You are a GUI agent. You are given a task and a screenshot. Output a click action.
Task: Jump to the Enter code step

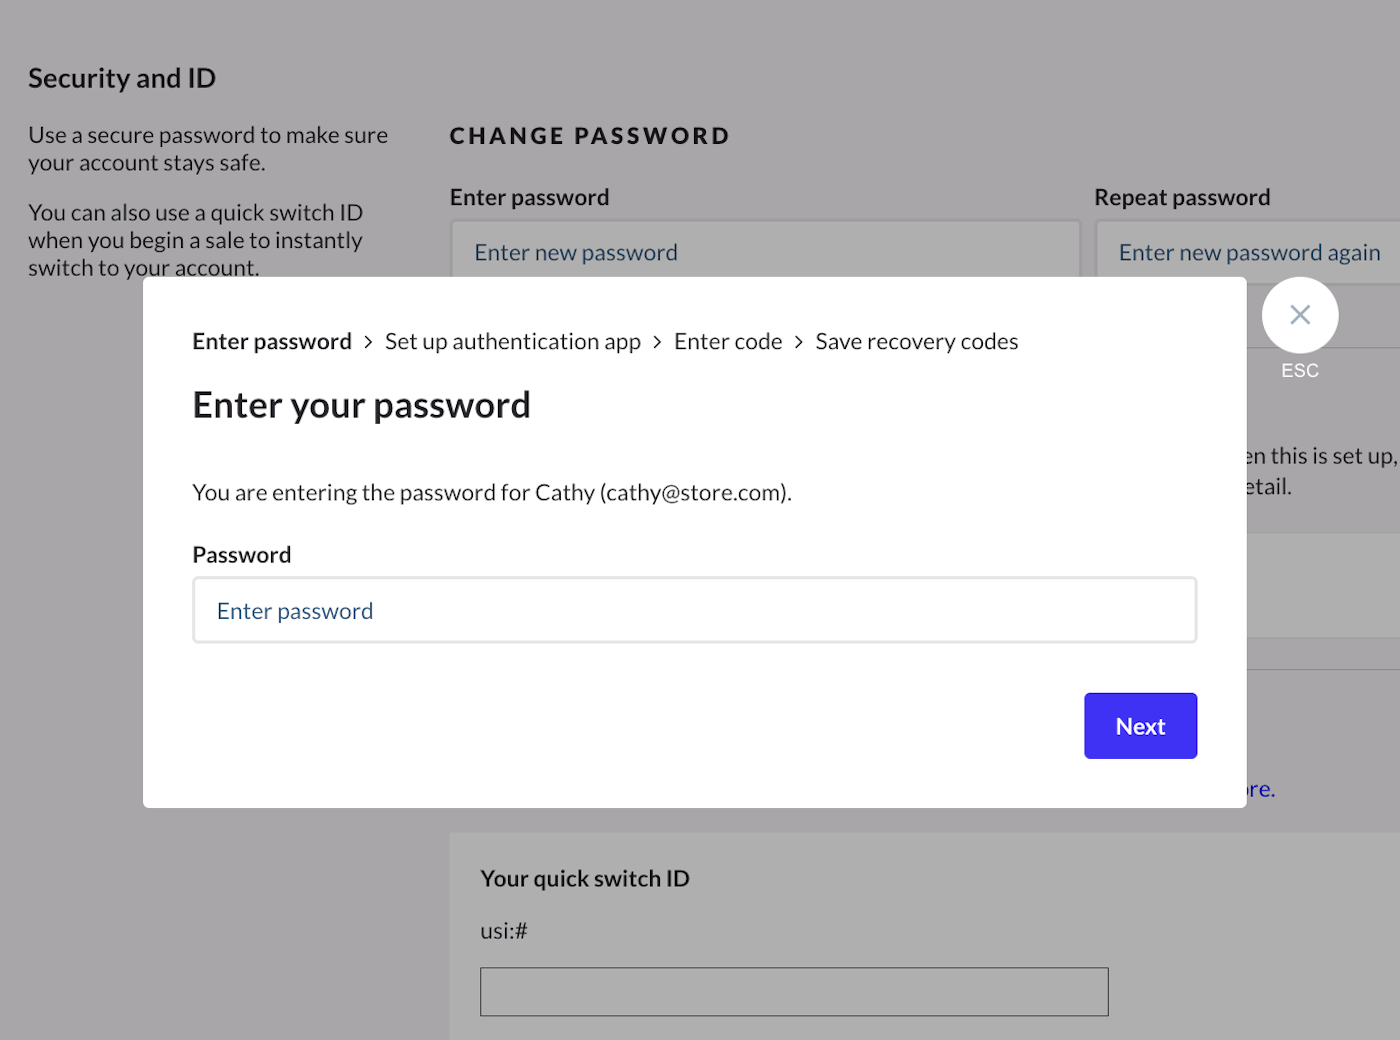[728, 342]
